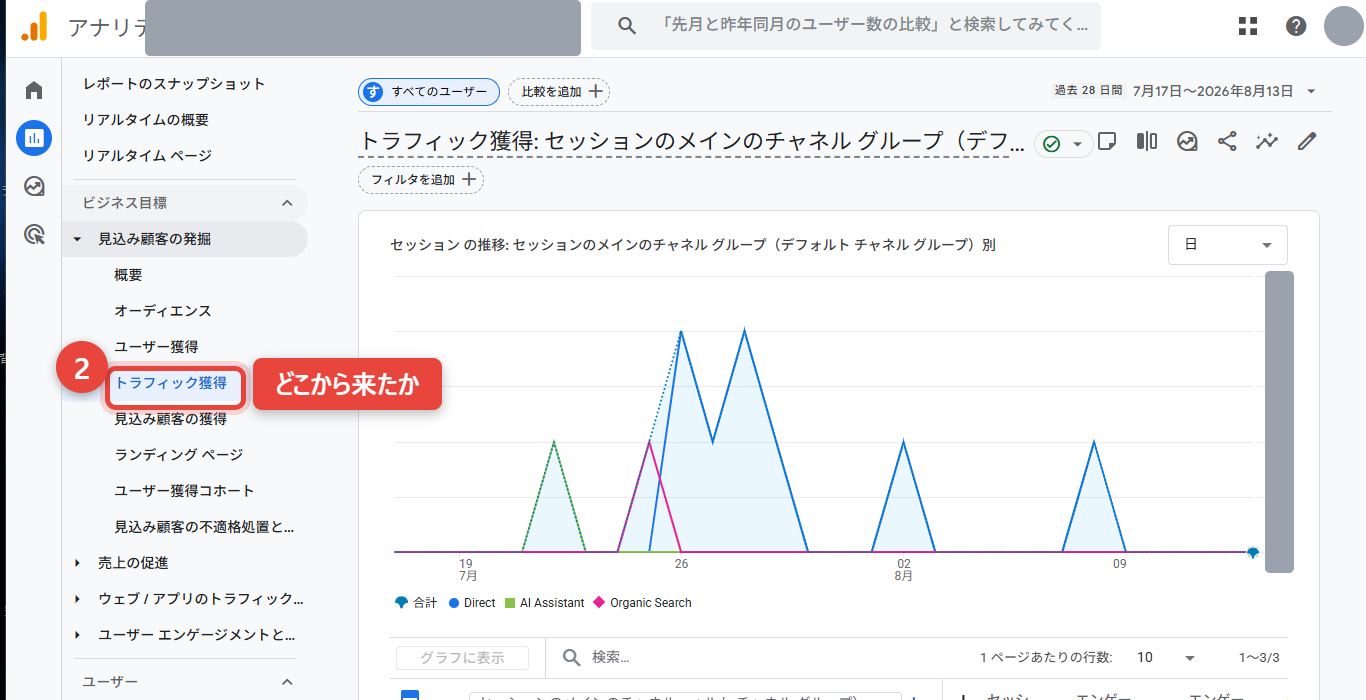Toggle the 合計 legend series

[416, 603]
